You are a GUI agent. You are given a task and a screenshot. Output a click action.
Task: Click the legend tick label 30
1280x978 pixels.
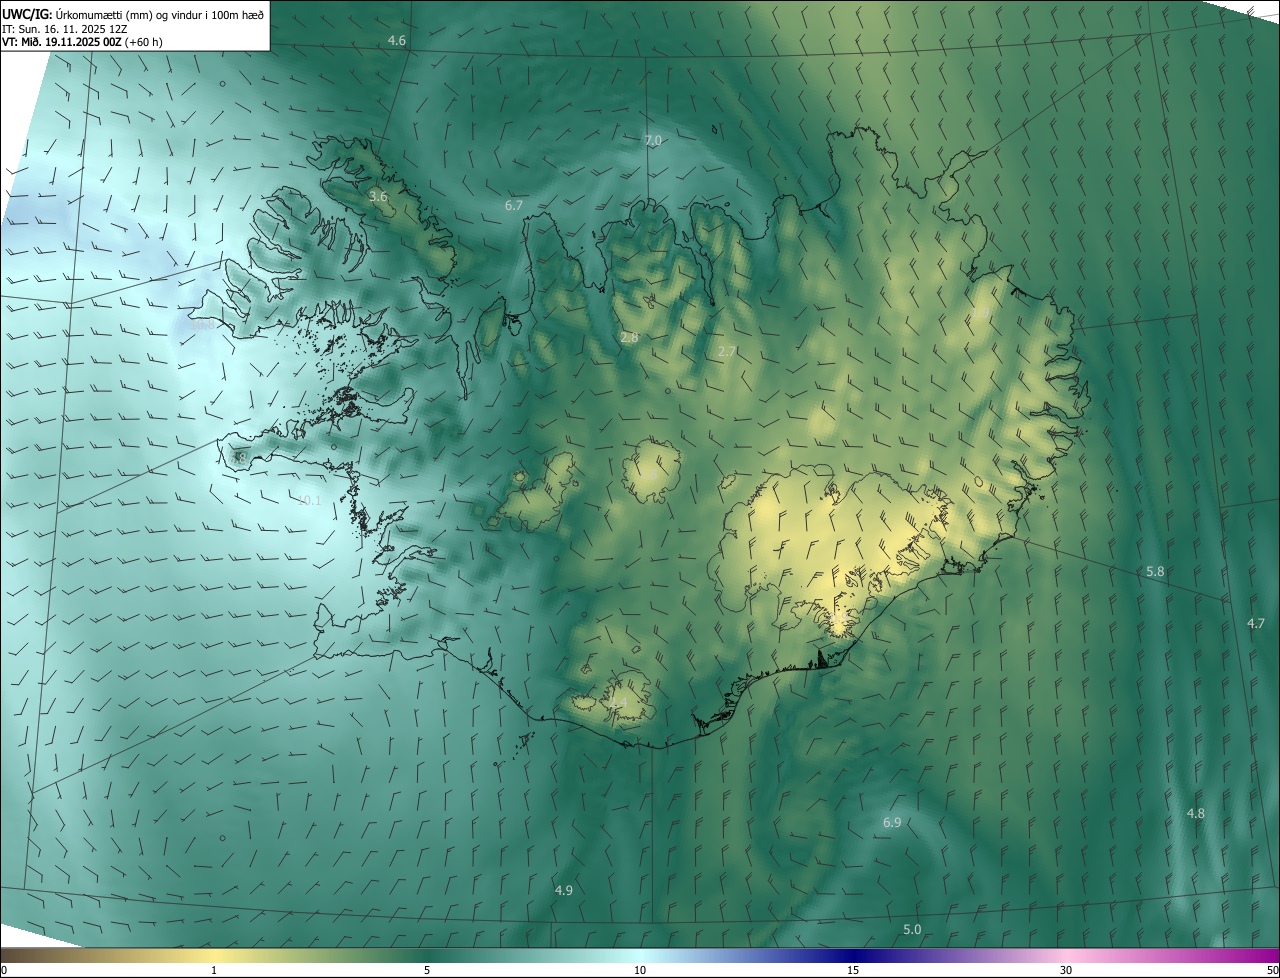[x=1066, y=970]
